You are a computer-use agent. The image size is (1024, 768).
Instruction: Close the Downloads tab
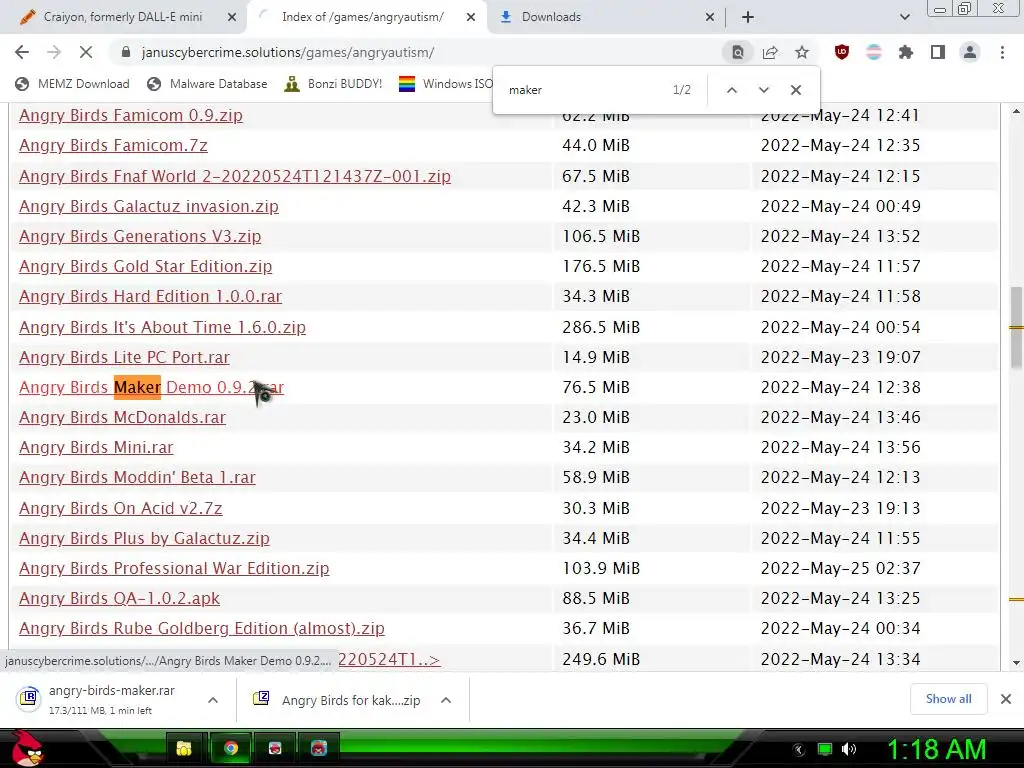[710, 17]
